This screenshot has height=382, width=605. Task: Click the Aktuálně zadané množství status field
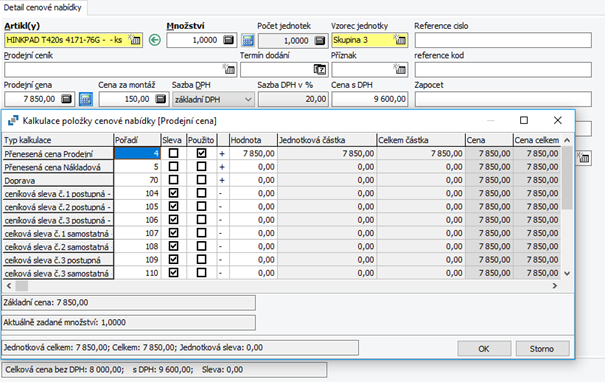pyautogui.click(x=128, y=323)
